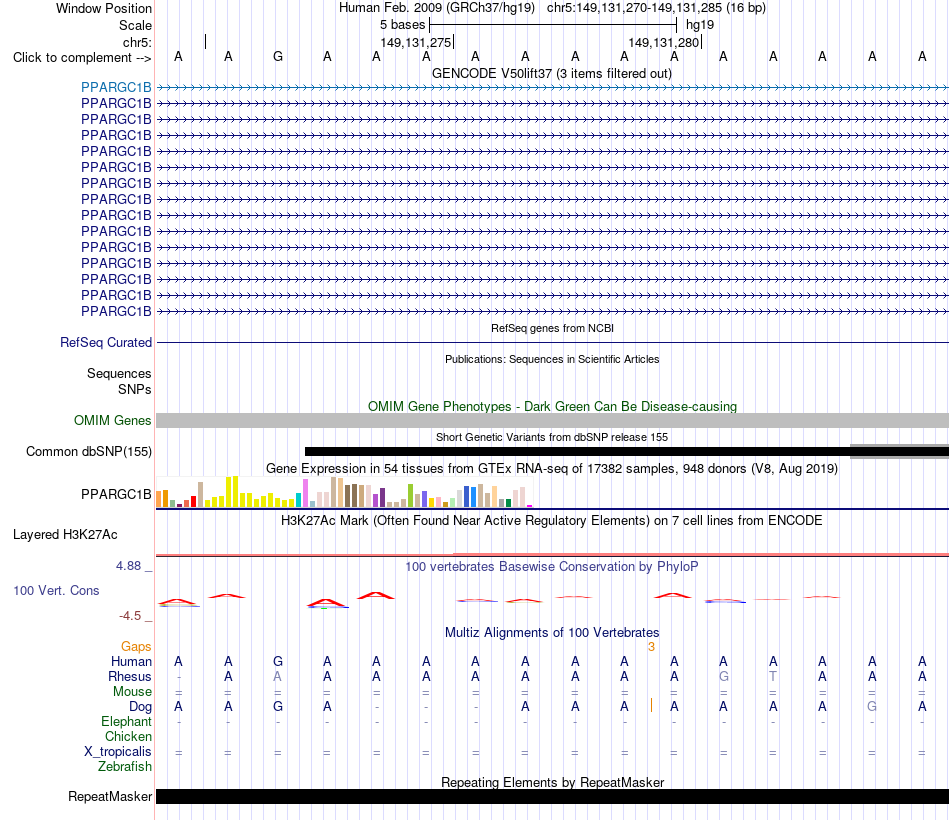
Task: Click the position marker 149,131,275
Action: [416, 42]
